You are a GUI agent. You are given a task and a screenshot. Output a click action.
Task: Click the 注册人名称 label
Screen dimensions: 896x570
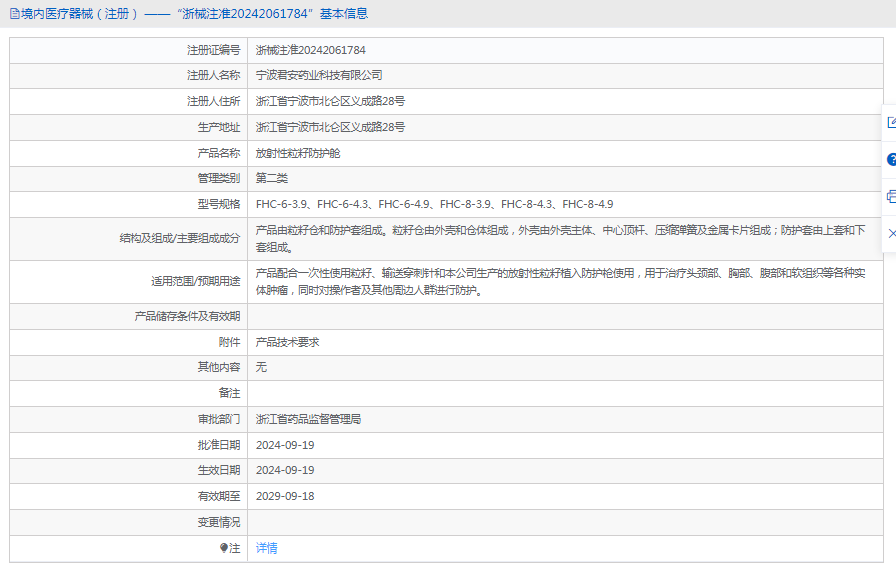click(x=214, y=75)
